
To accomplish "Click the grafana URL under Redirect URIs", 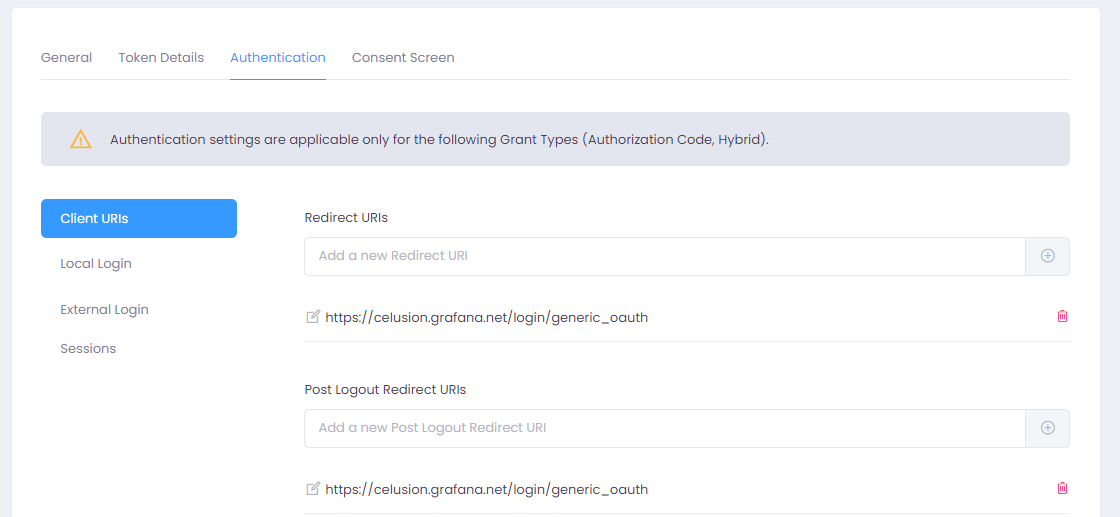I will [486, 318].
